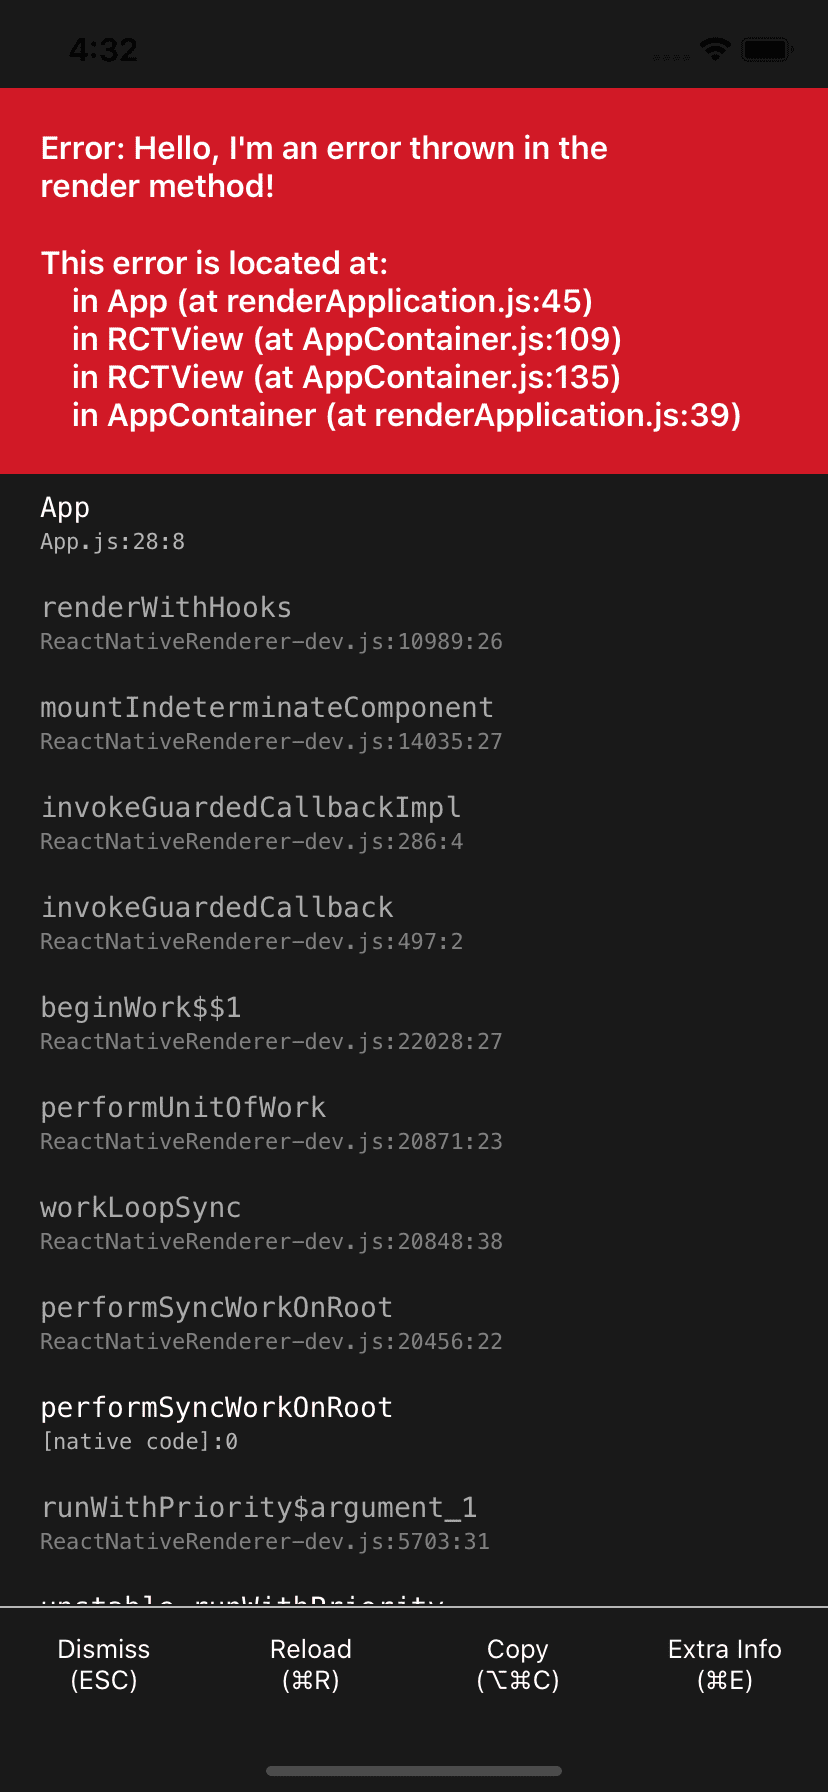Image resolution: width=828 pixels, height=1792 pixels.
Task: Tap the performSyncWorkOnRoot native code frame
Action: (216, 1423)
